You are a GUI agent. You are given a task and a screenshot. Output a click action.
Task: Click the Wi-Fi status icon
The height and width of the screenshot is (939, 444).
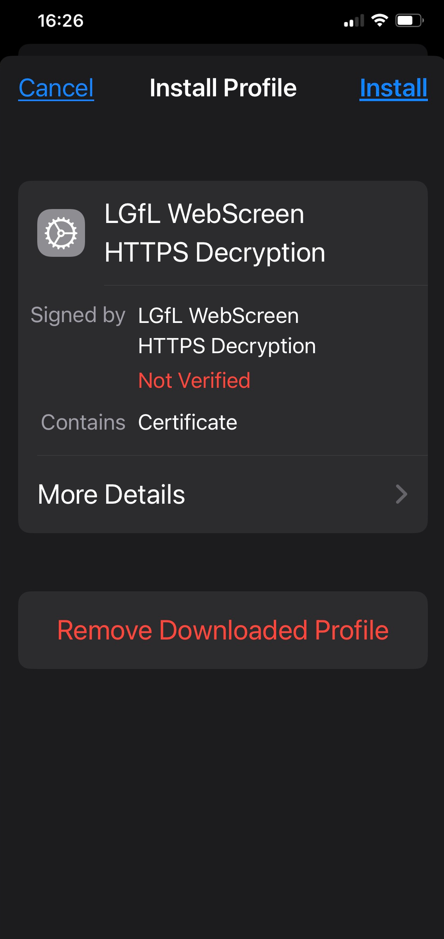coord(379,21)
